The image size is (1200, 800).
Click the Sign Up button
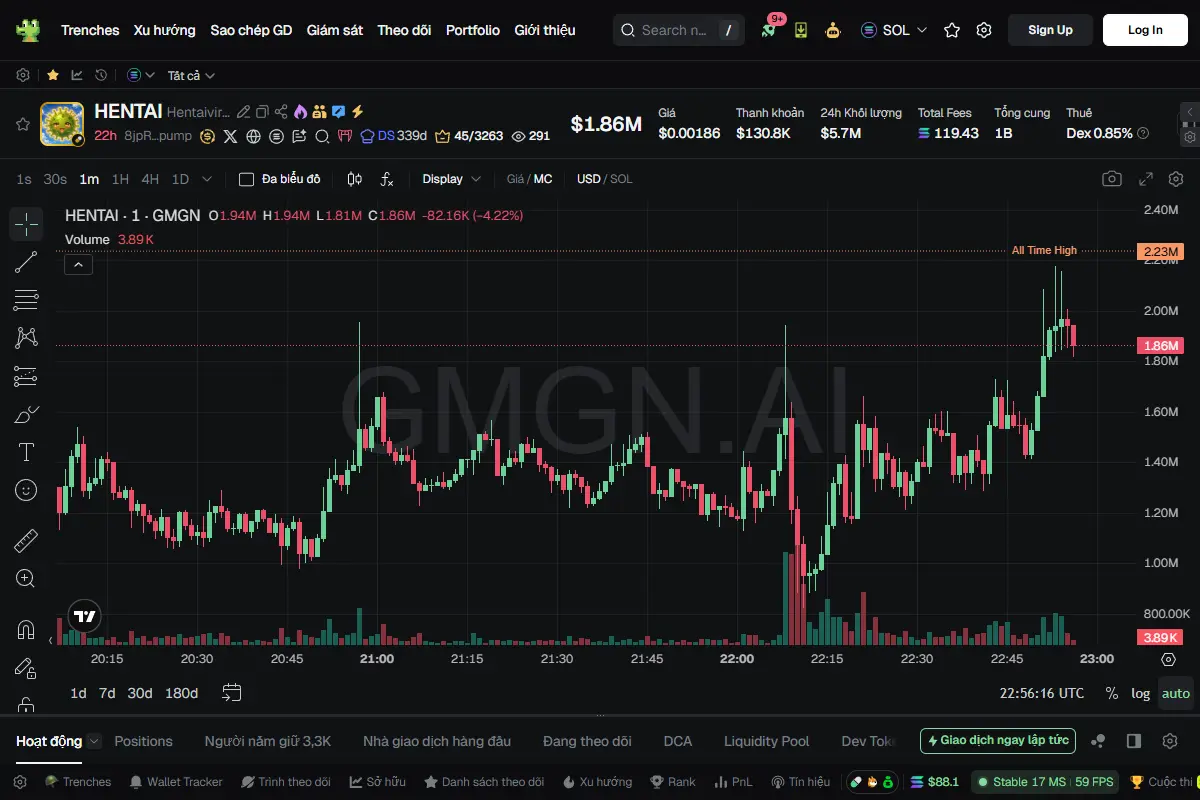(x=1050, y=30)
